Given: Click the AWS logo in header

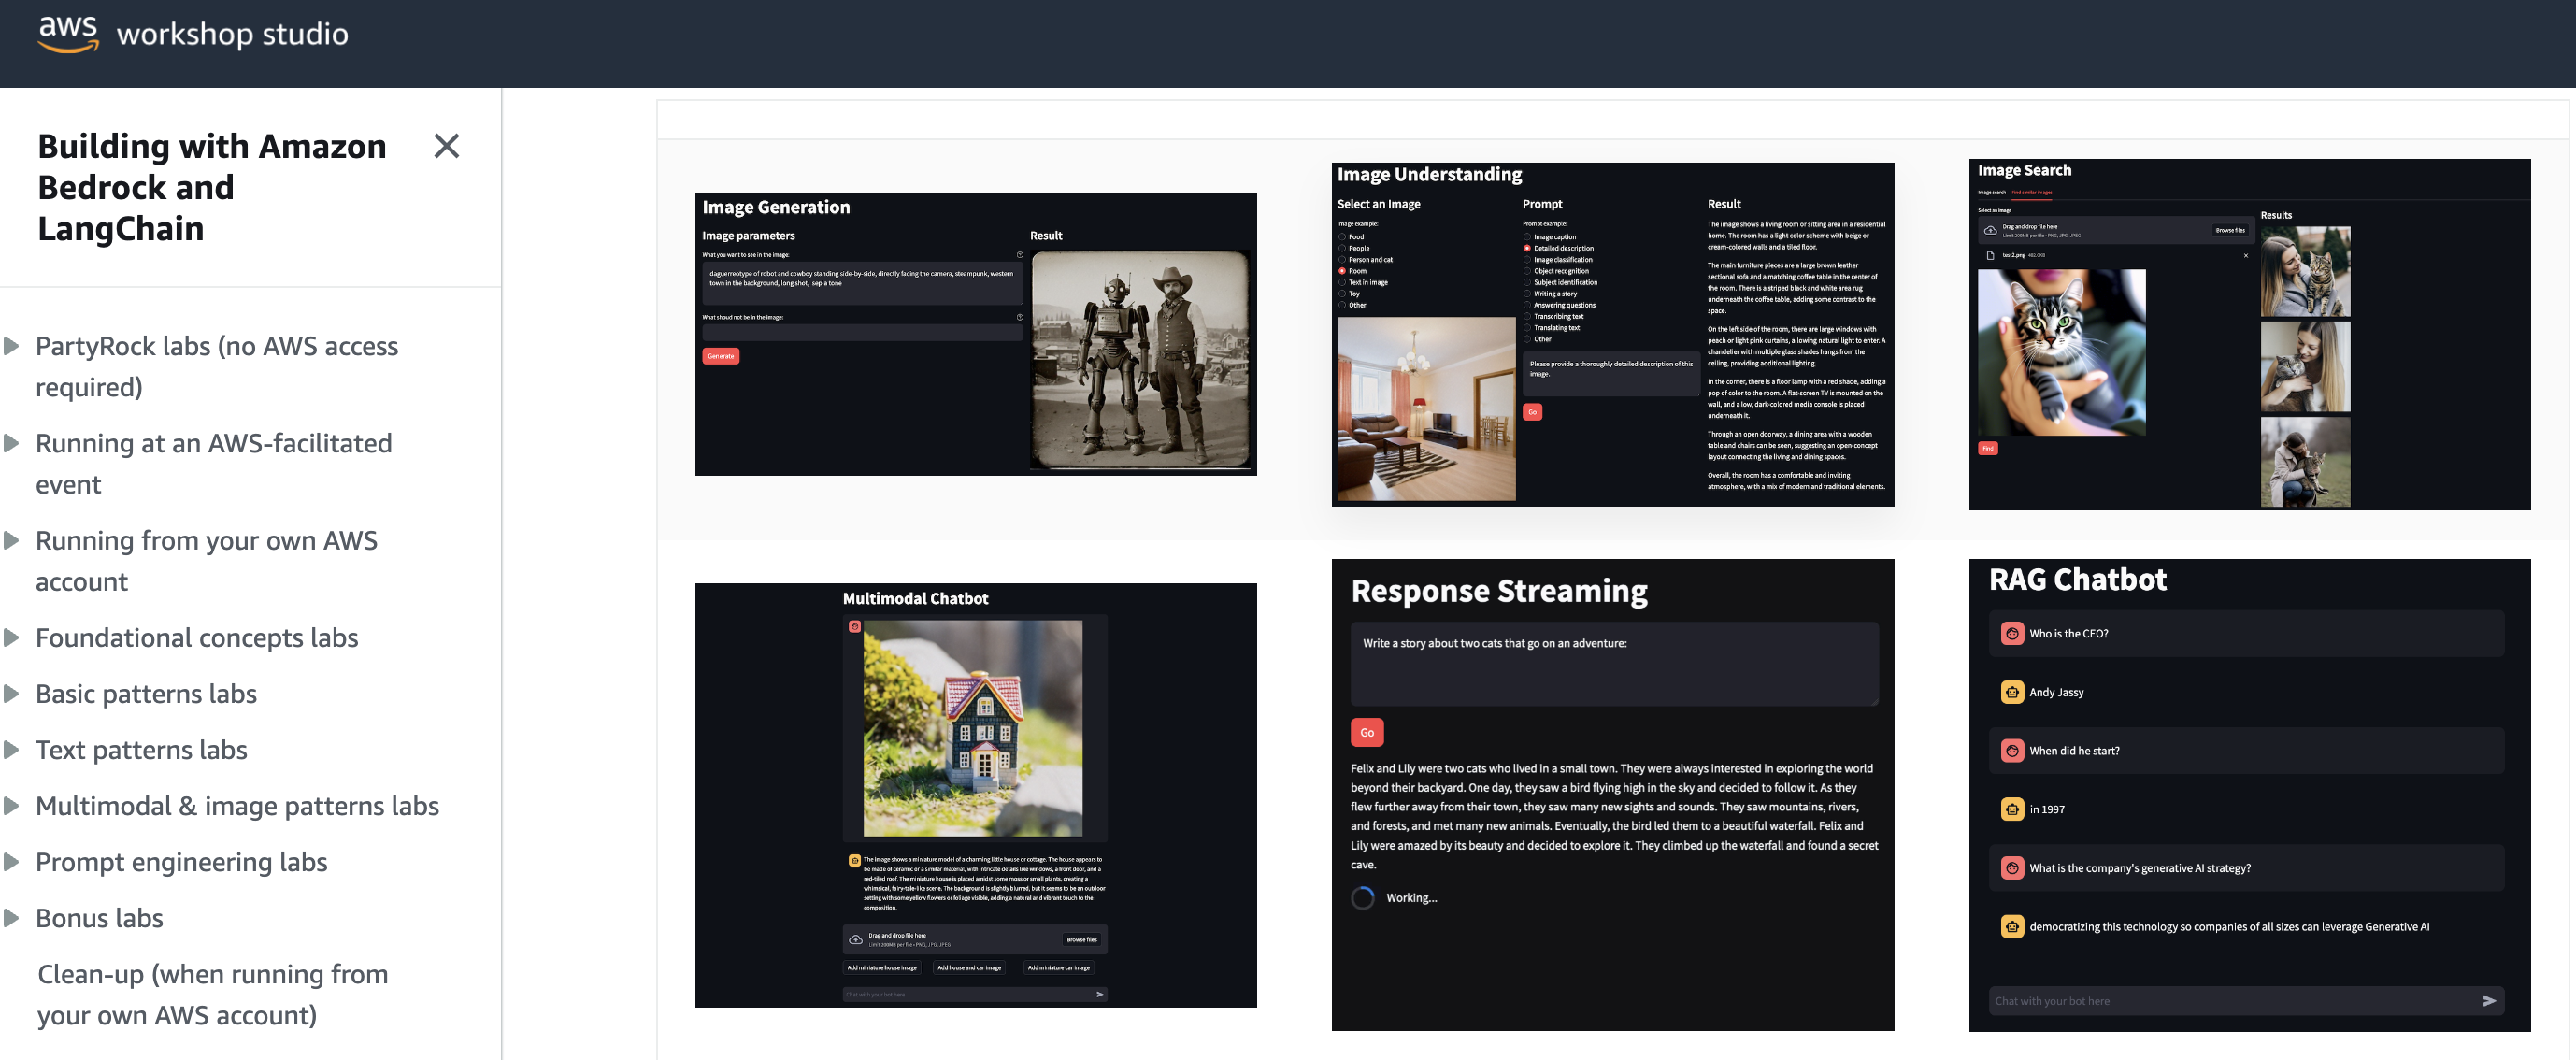Looking at the screenshot, I should pos(68,33).
